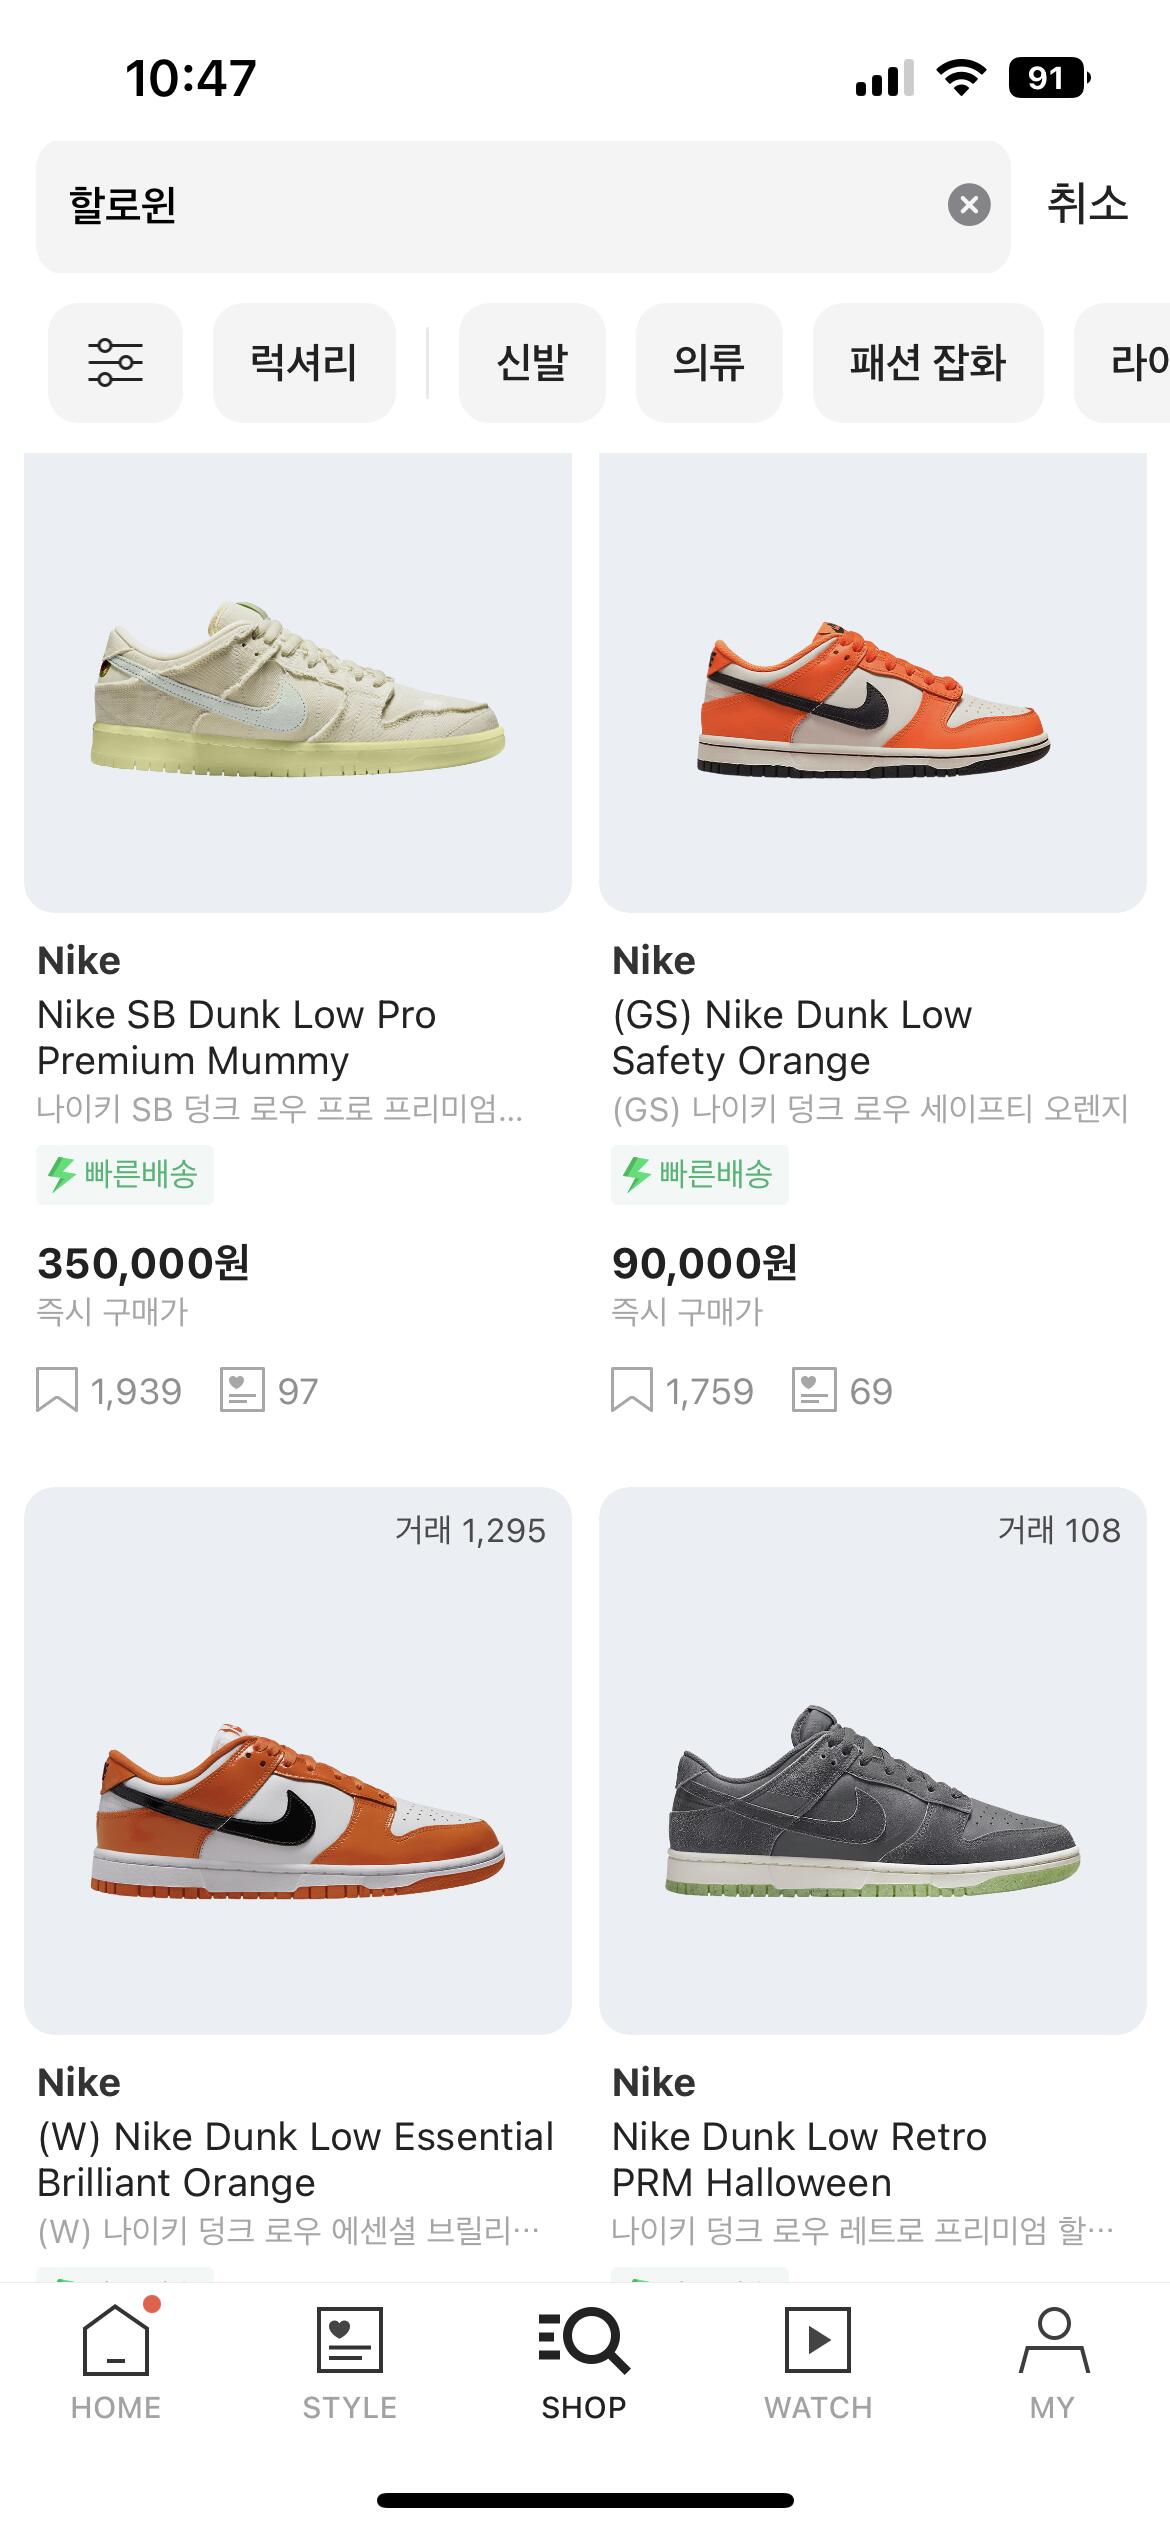Filter by 의류 category
The image size is (1170, 2532).
pos(709,362)
